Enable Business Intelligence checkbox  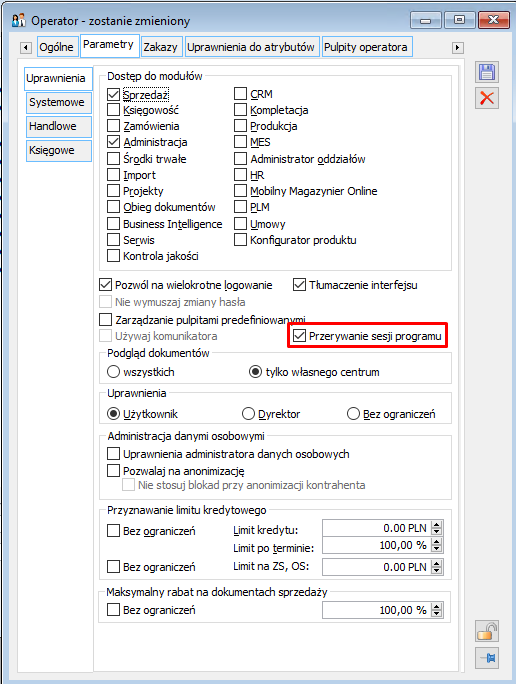click(x=113, y=223)
